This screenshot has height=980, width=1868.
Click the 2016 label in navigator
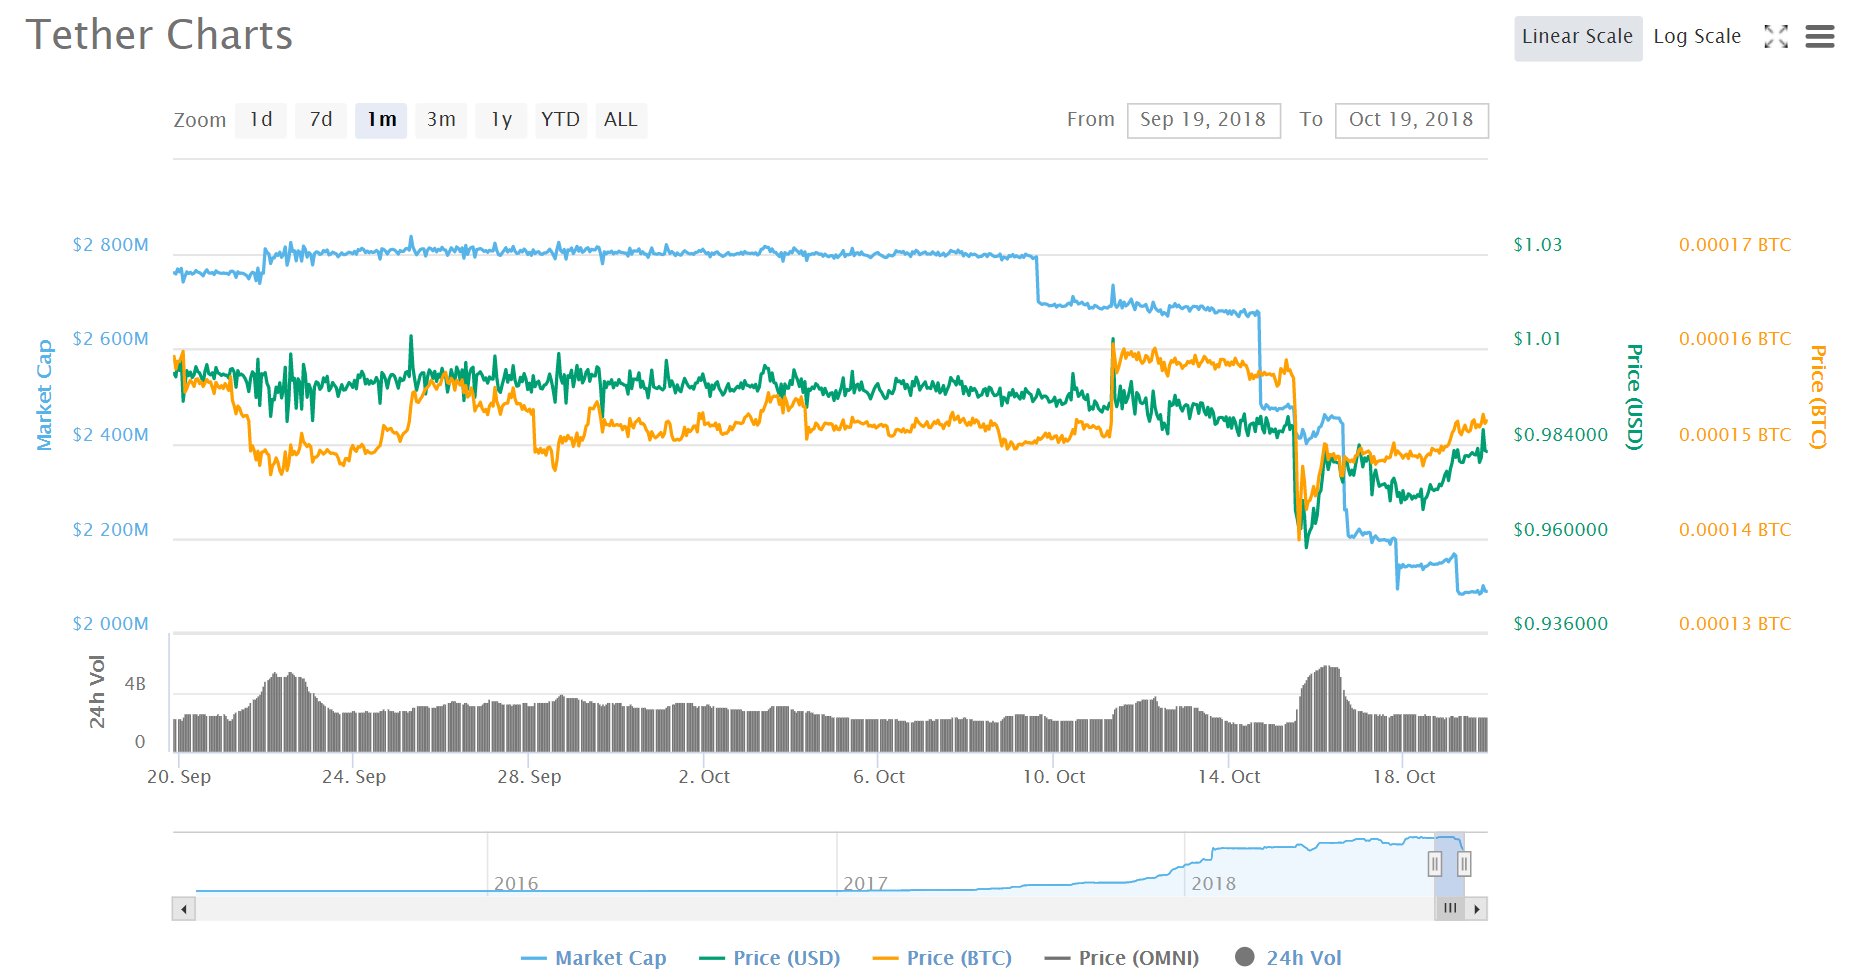tap(516, 884)
